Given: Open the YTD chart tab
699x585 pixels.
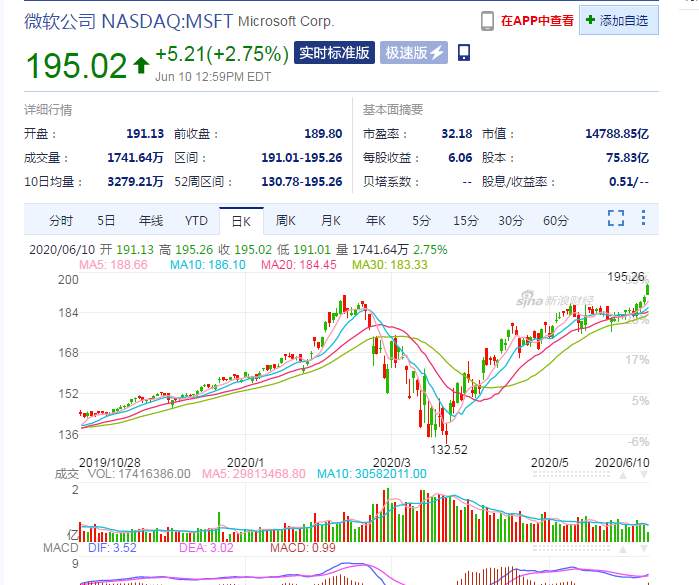Looking at the screenshot, I should pyautogui.click(x=196, y=220).
